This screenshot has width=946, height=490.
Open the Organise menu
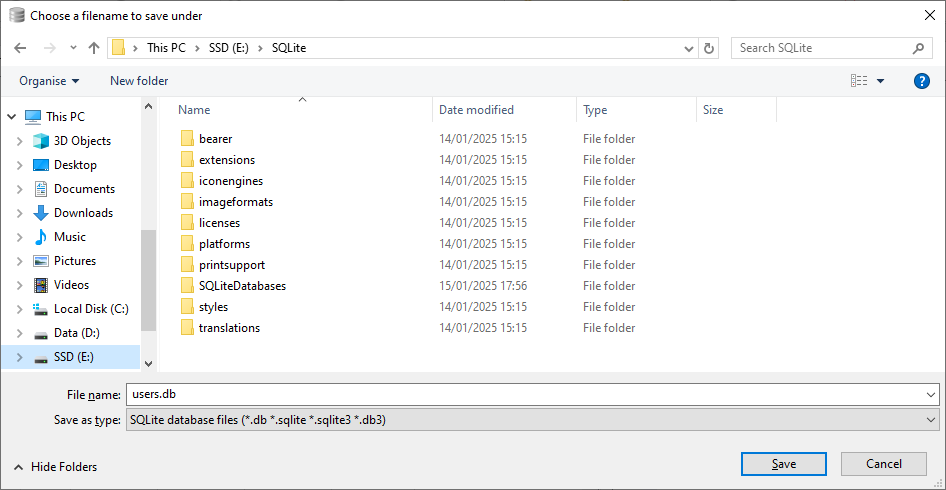[49, 81]
